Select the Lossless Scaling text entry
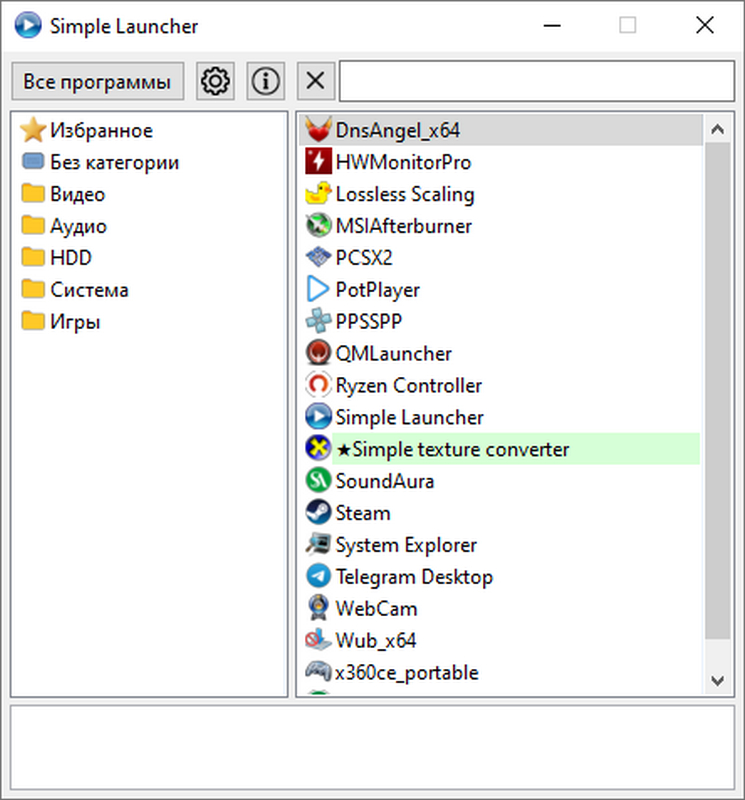Image resolution: width=745 pixels, height=800 pixels. 405,194
